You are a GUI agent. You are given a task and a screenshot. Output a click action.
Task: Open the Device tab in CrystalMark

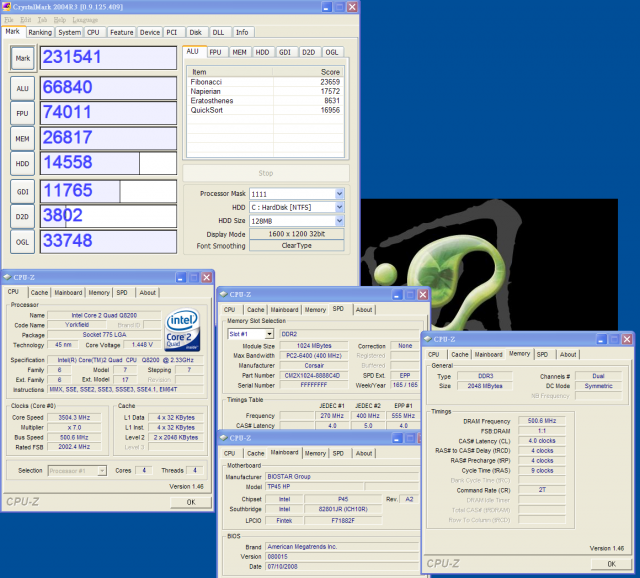click(x=150, y=32)
